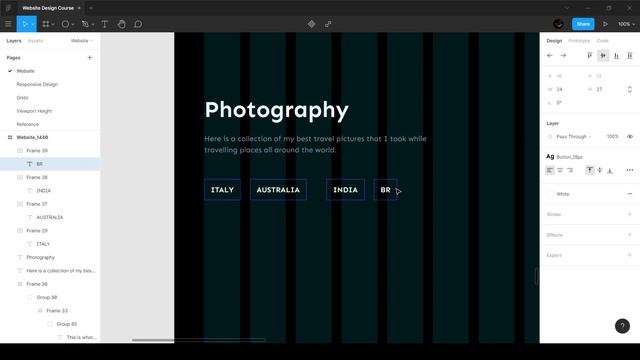Click the layer opacity 100% field
The width and height of the screenshot is (640, 360).
point(612,136)
